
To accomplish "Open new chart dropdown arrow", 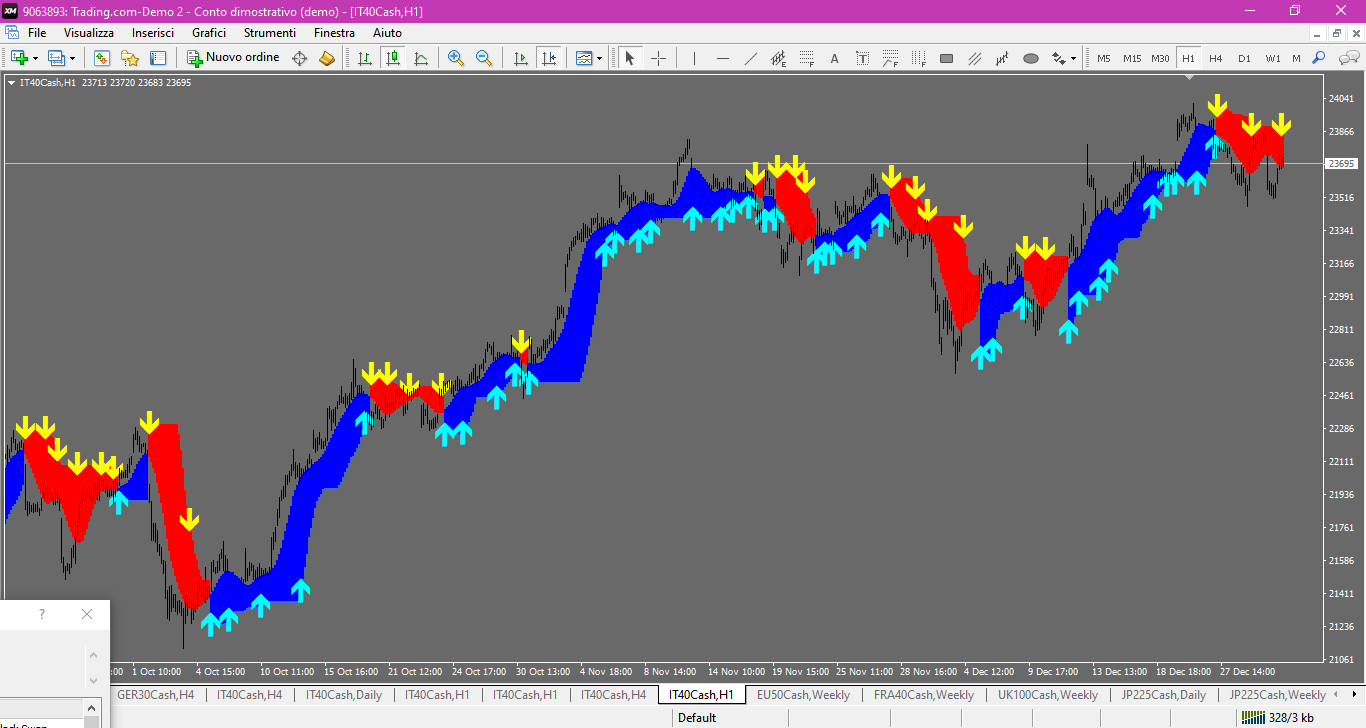I will (x=35, y=58).
